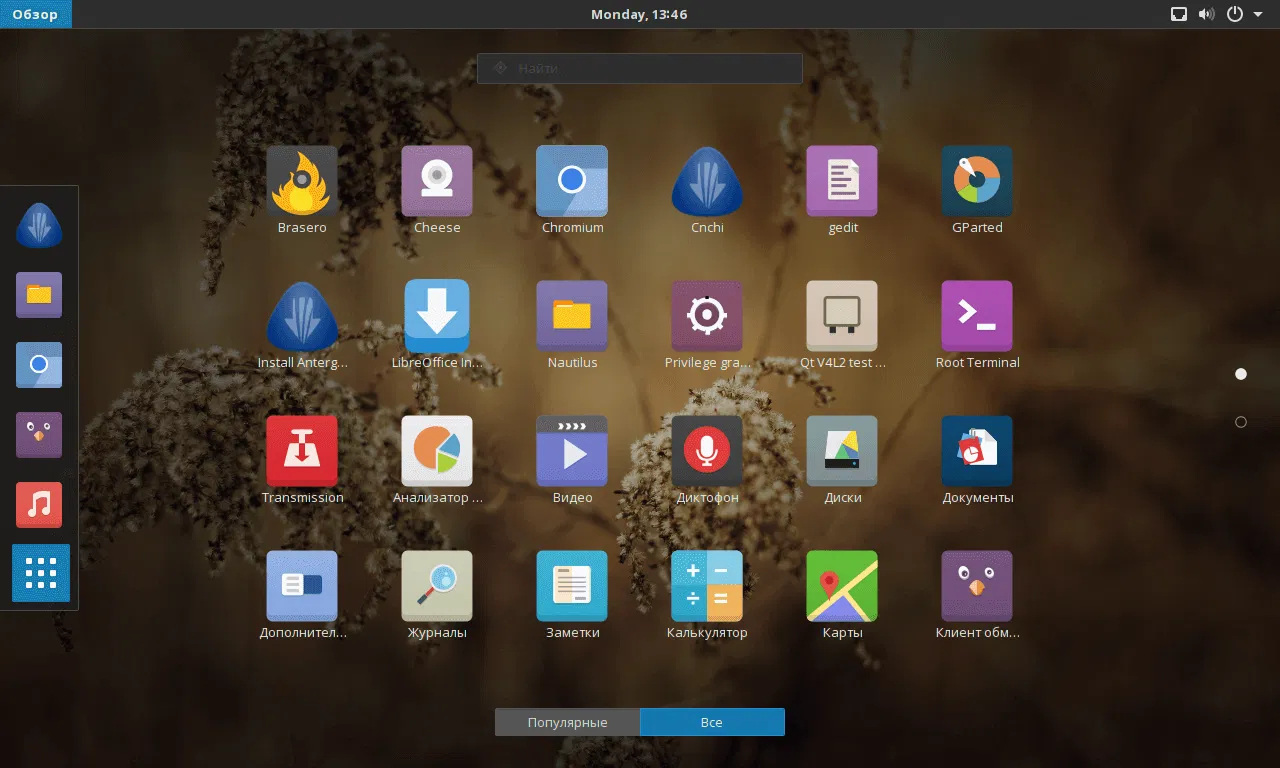Open the Qt V4L2 test utility

pos(842,316)
